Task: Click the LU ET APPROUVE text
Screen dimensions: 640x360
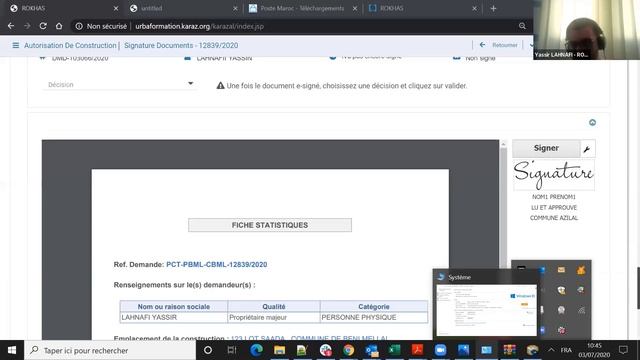Action: pos(553,207)
